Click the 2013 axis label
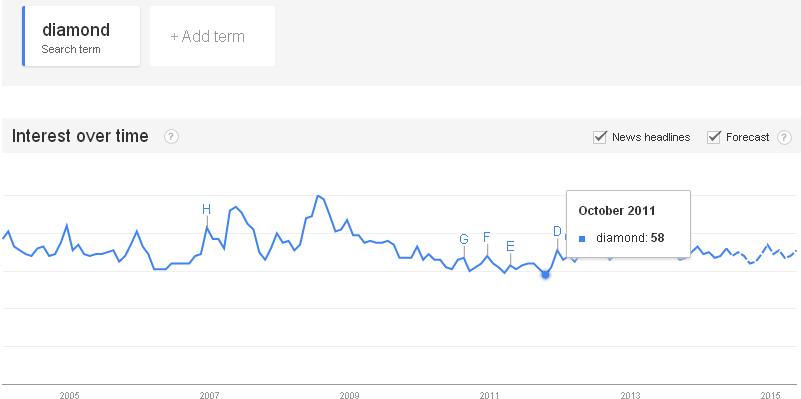Viewport: 801px width, 399px height. 630,395
